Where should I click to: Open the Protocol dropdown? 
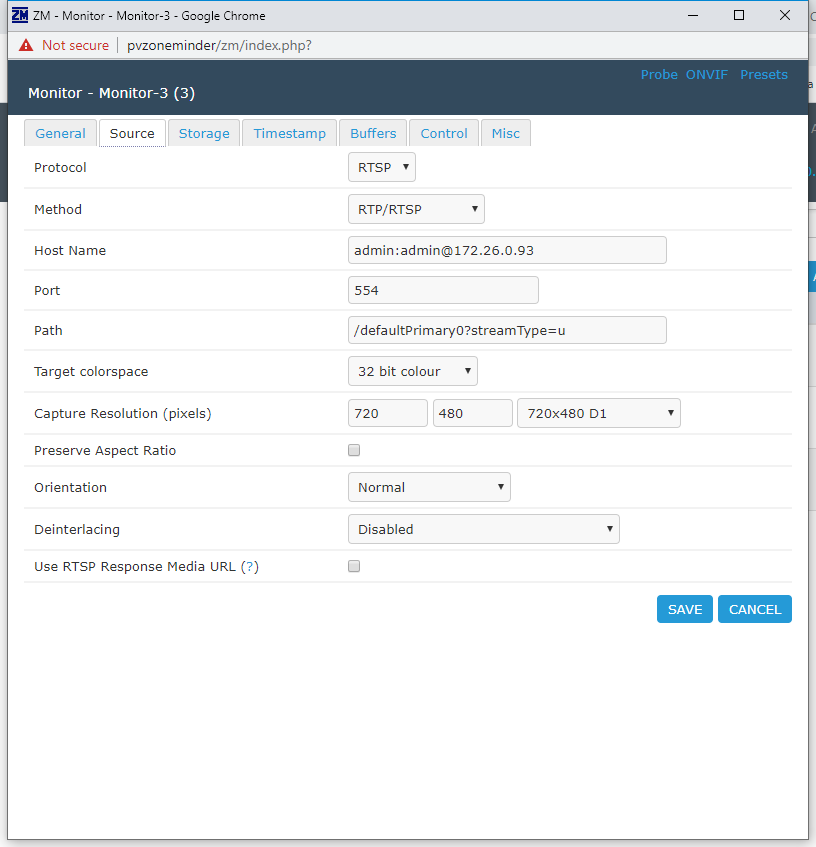click(x=382, y=167)
